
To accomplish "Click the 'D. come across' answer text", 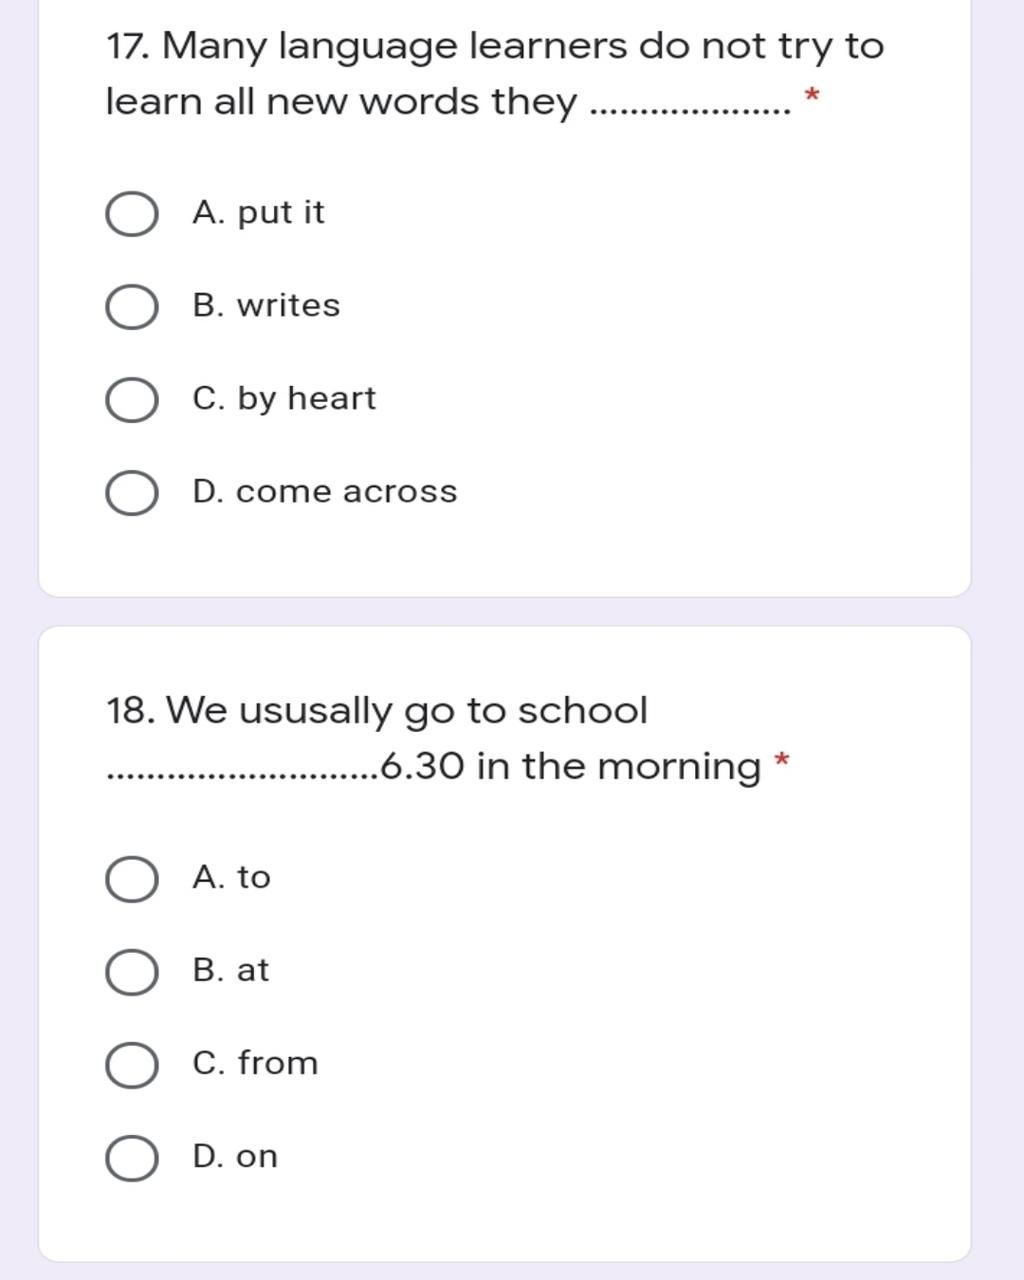I will point(324,492).
